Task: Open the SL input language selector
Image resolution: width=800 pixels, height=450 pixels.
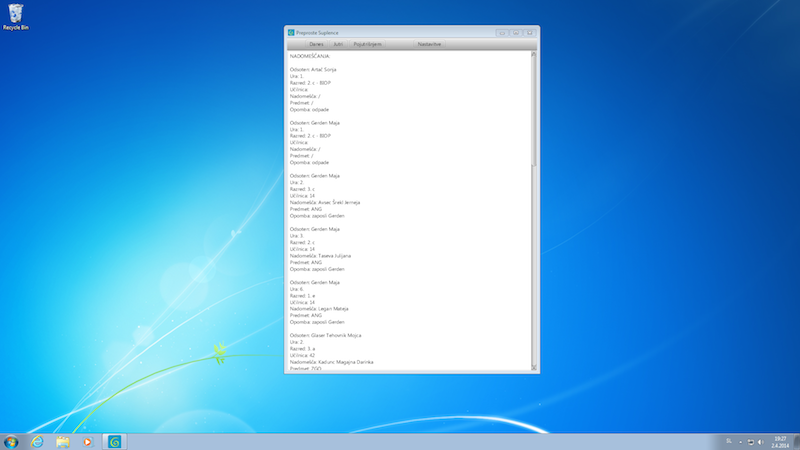Action: [x=727, y=441]
